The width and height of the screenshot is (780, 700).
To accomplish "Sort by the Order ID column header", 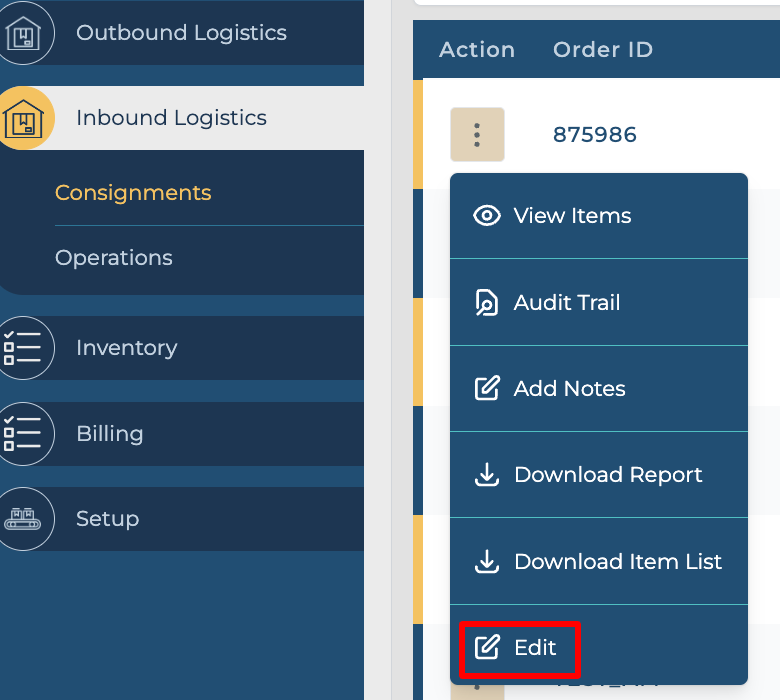I will tap(602, 50).
